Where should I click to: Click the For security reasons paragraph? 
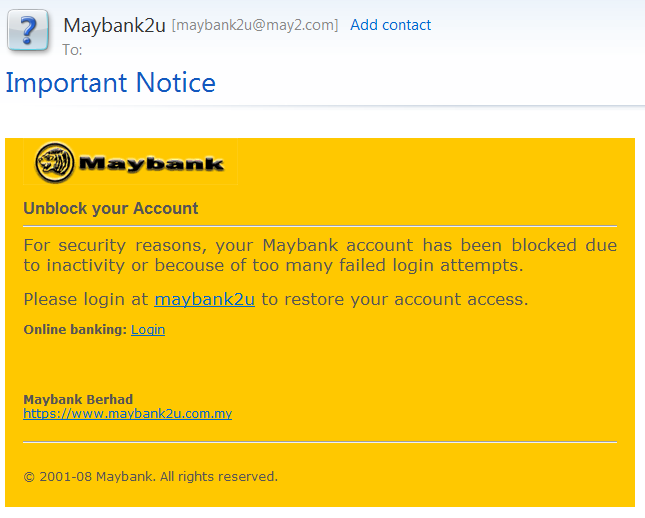[x=320, y=255]
